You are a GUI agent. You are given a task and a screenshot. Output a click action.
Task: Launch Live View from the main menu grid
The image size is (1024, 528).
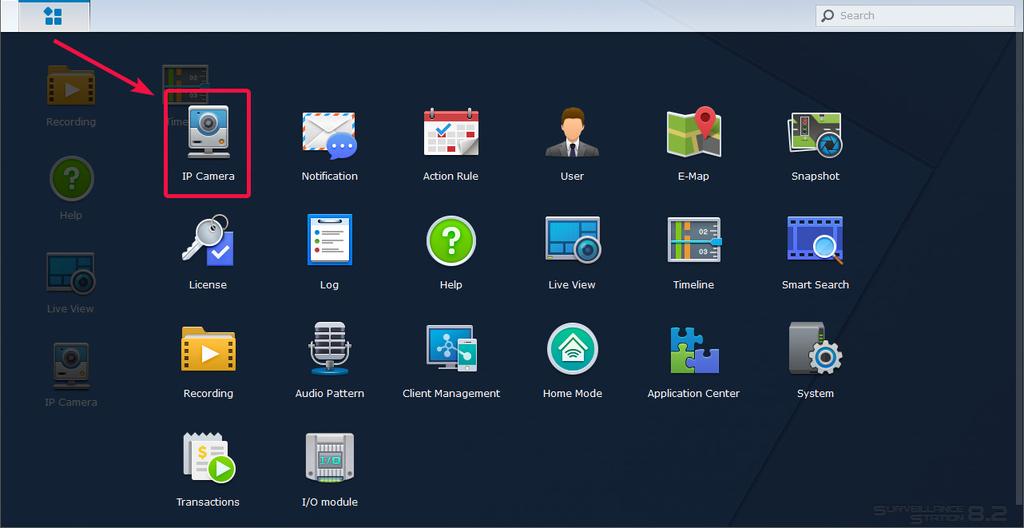pos(573,240)
